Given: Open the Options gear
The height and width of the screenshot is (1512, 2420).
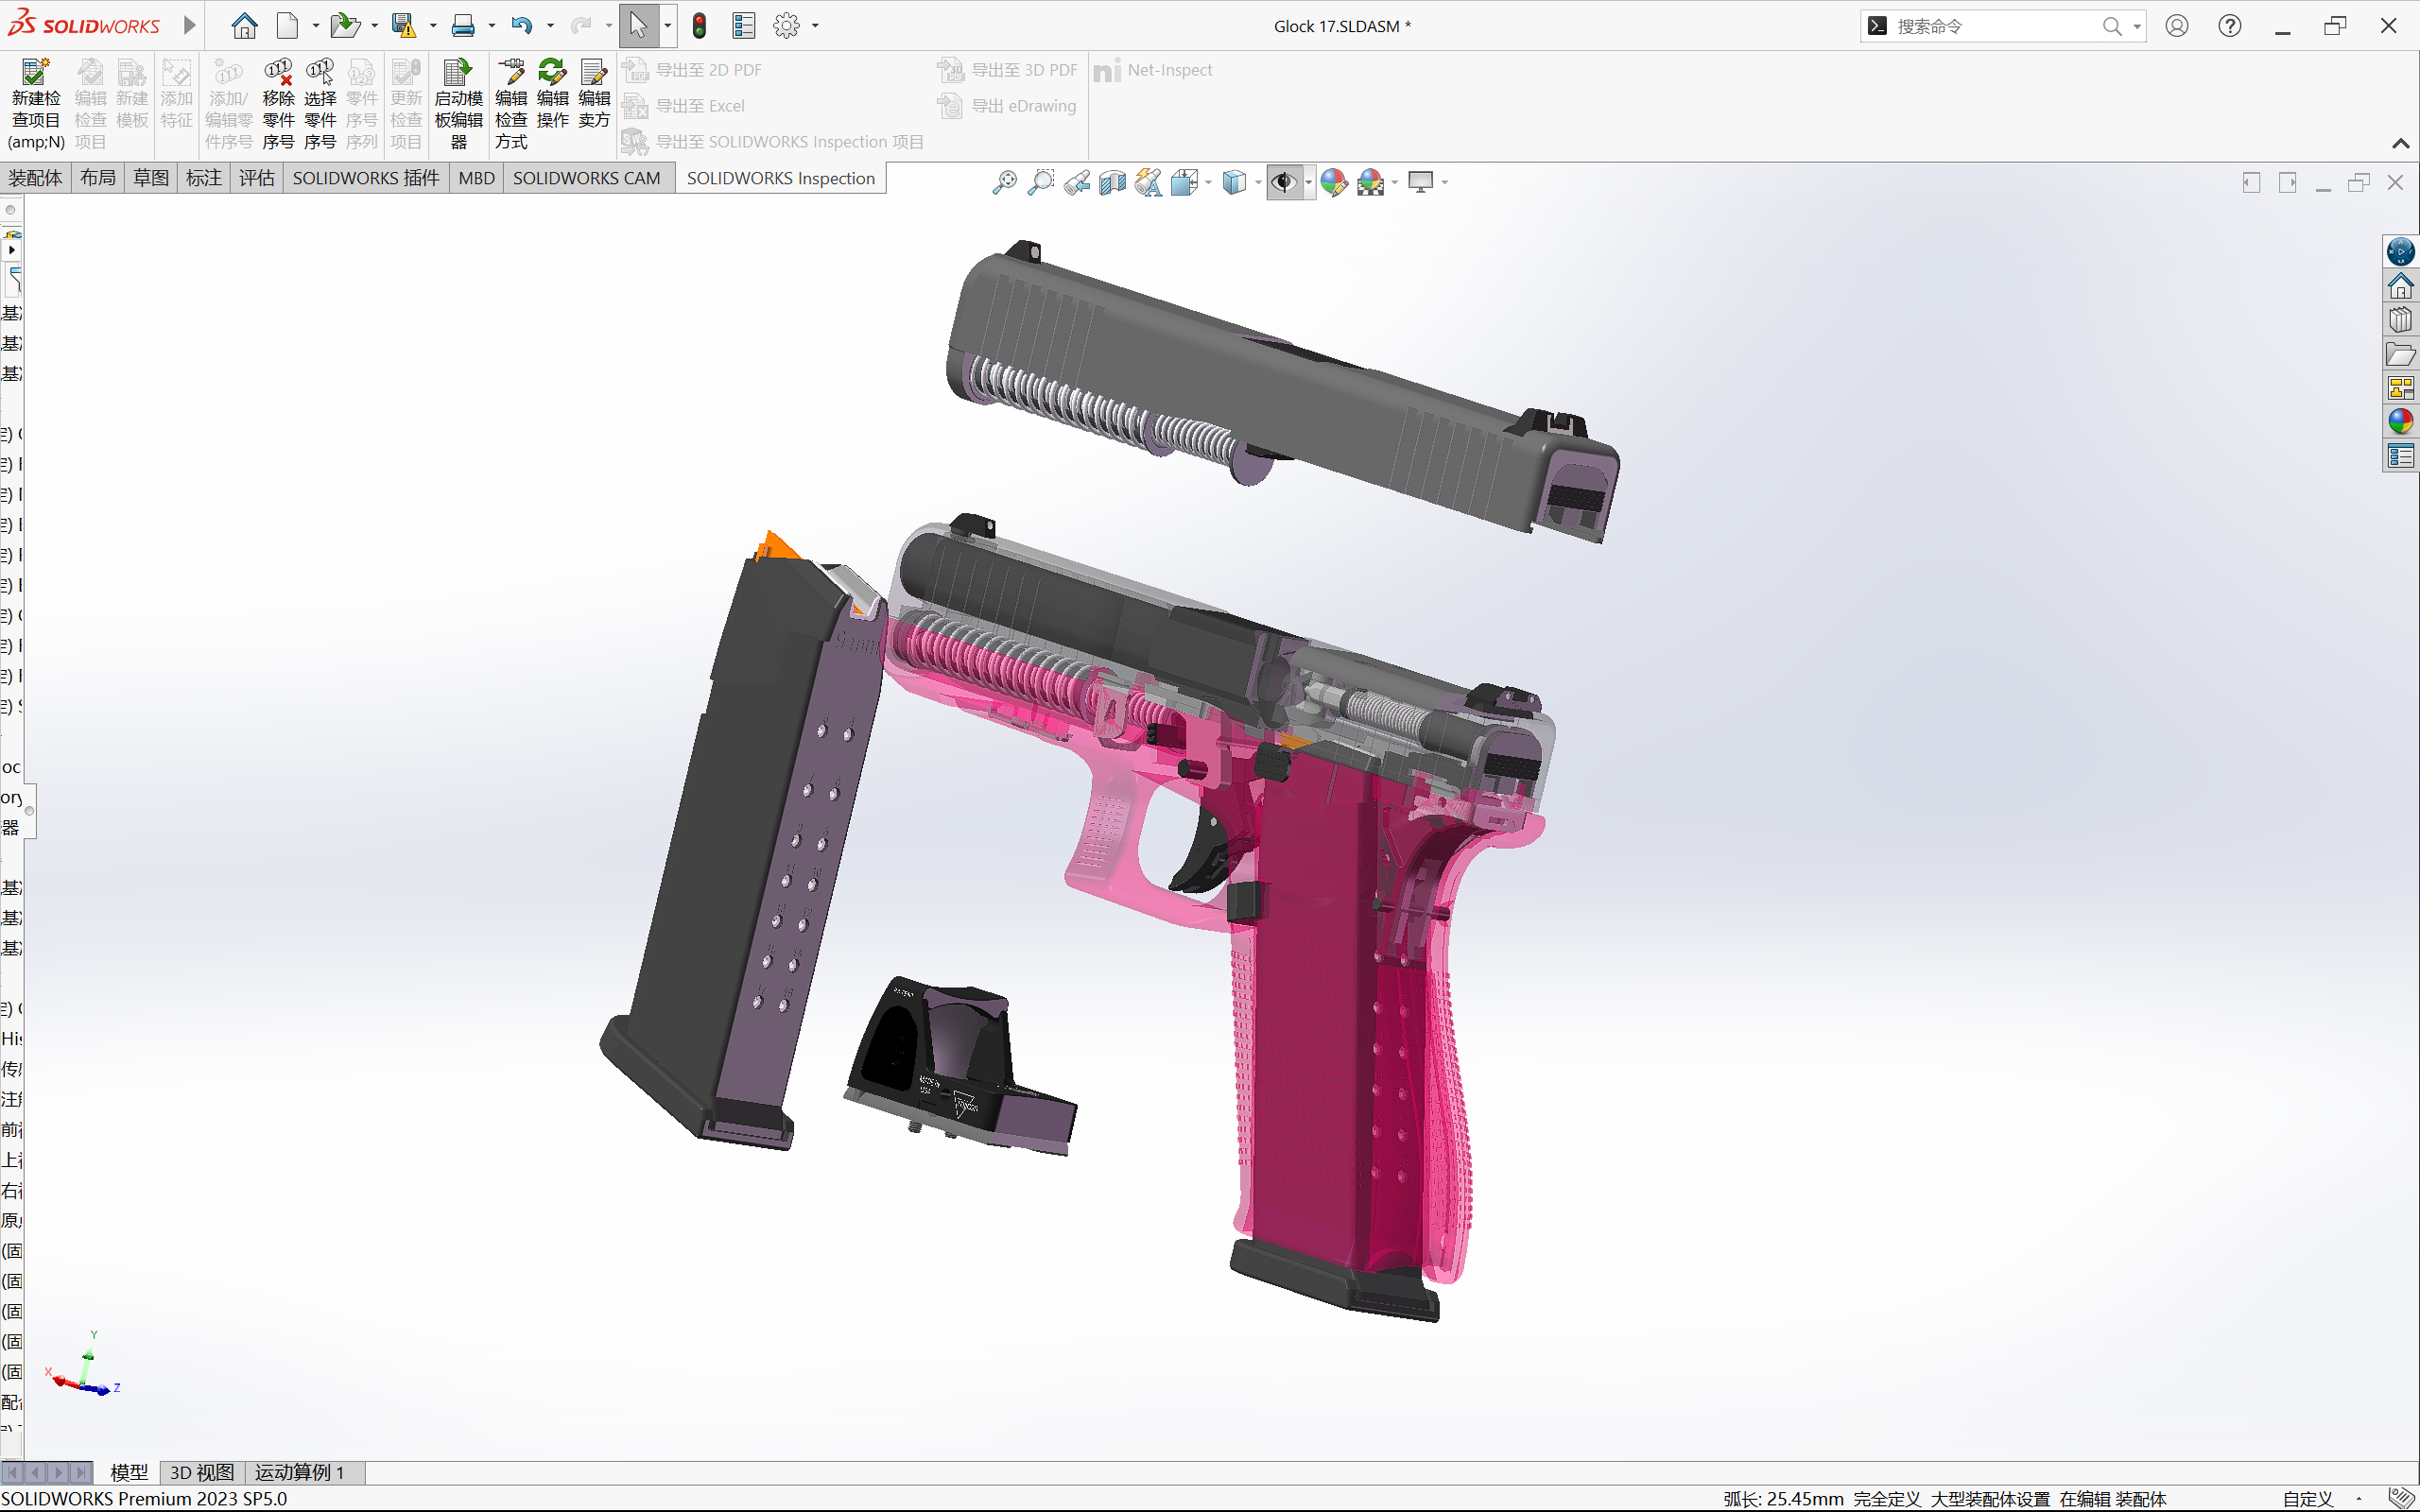Looking at the screenshot, I should (787, 26).
